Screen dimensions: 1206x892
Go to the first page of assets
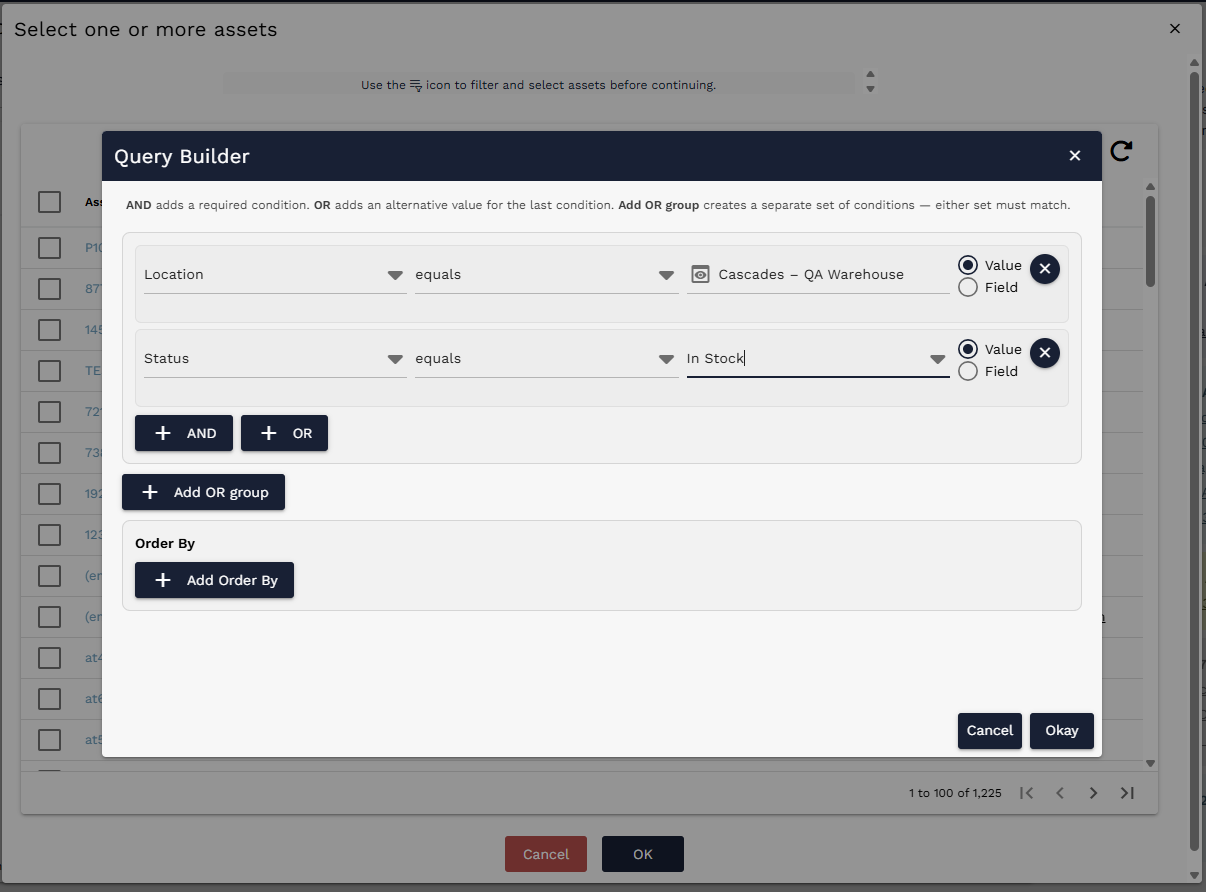[x=1027, y=793]
